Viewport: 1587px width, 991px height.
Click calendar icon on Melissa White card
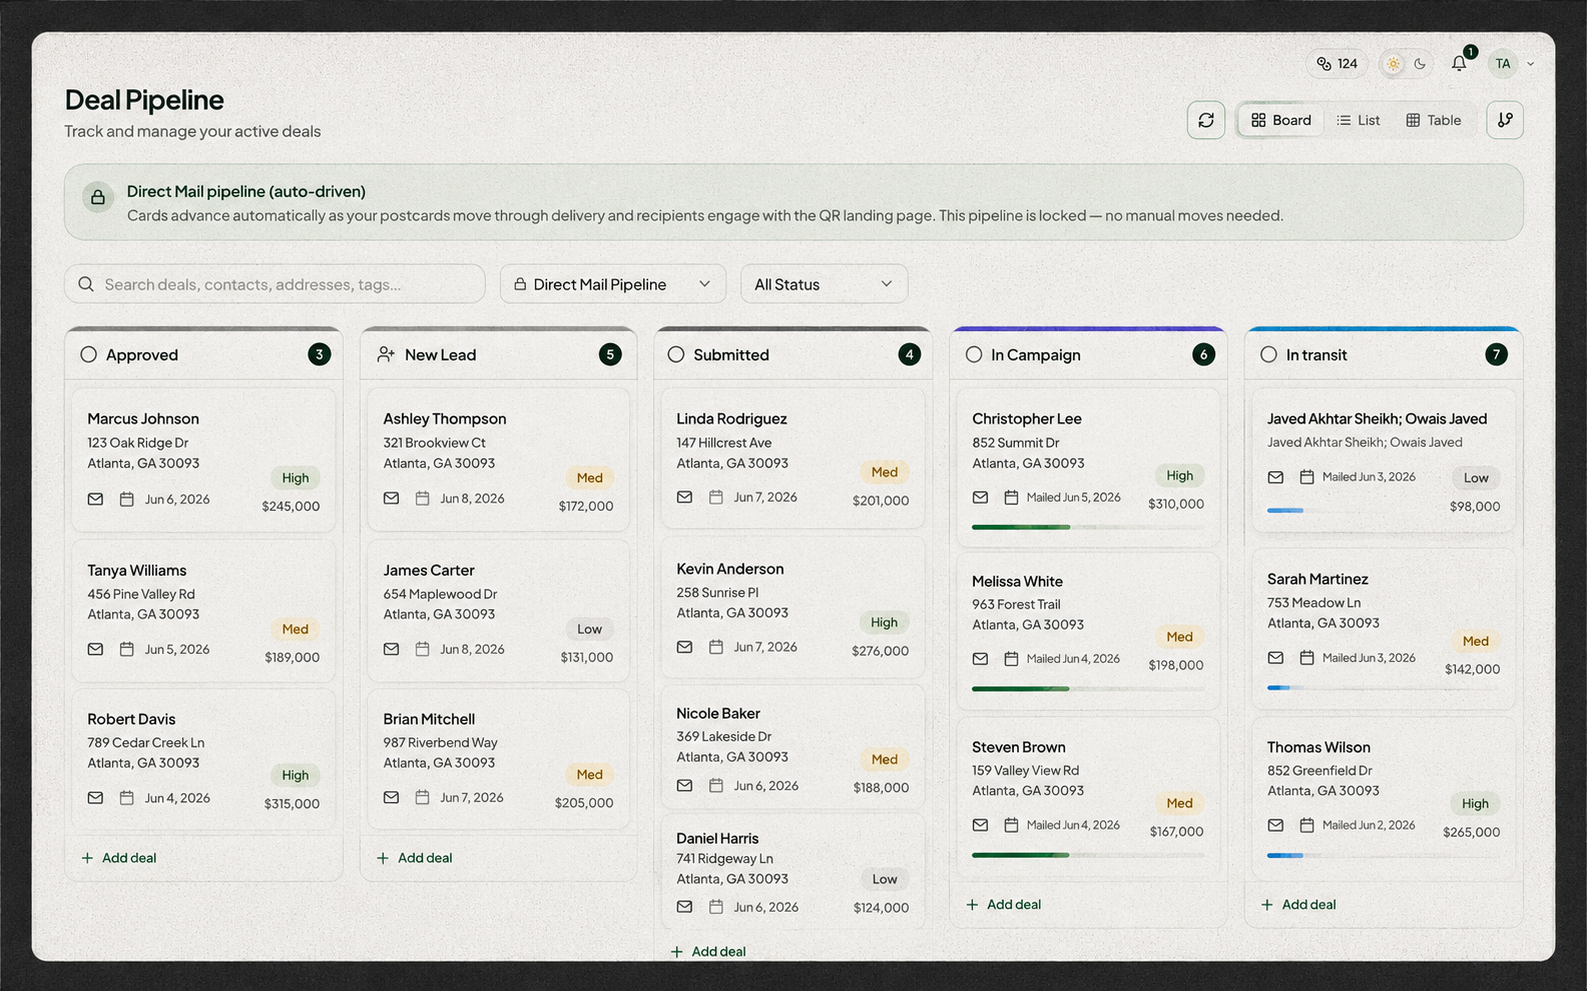[1011, 659]
